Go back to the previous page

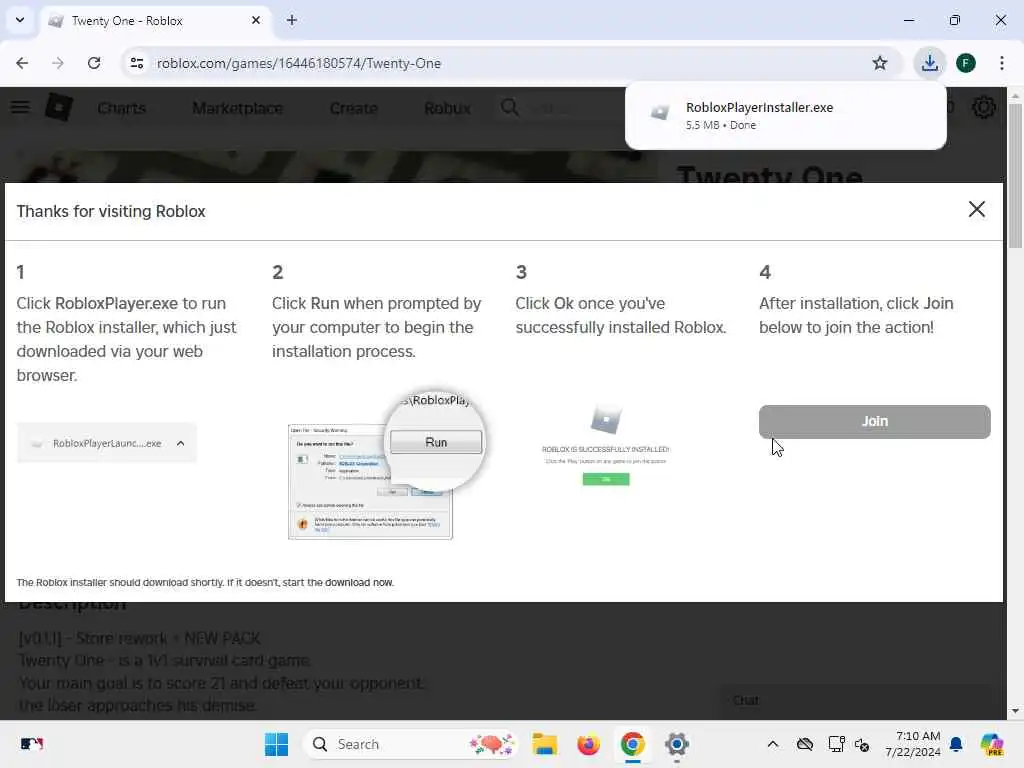22,63
